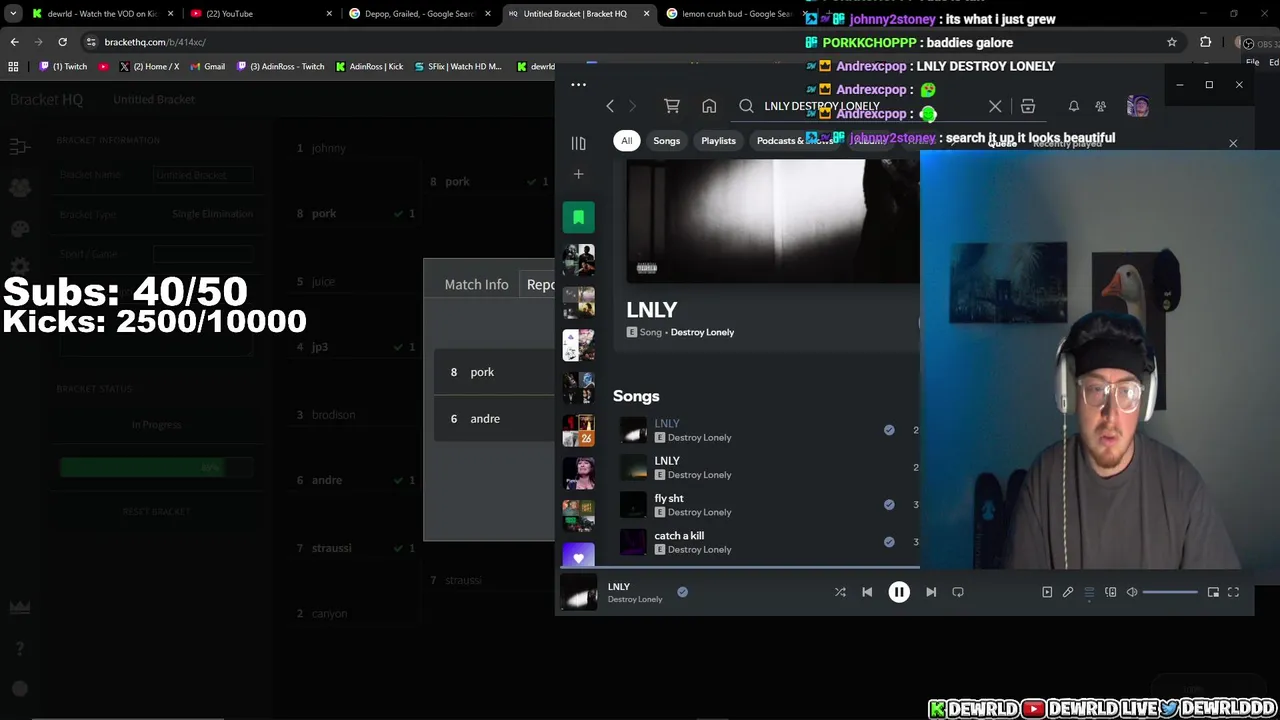Image resolution: width=1280 pixels, height=720 pixels.
Task: Open the green bookmark library item
Action: [x=578, y=217]
